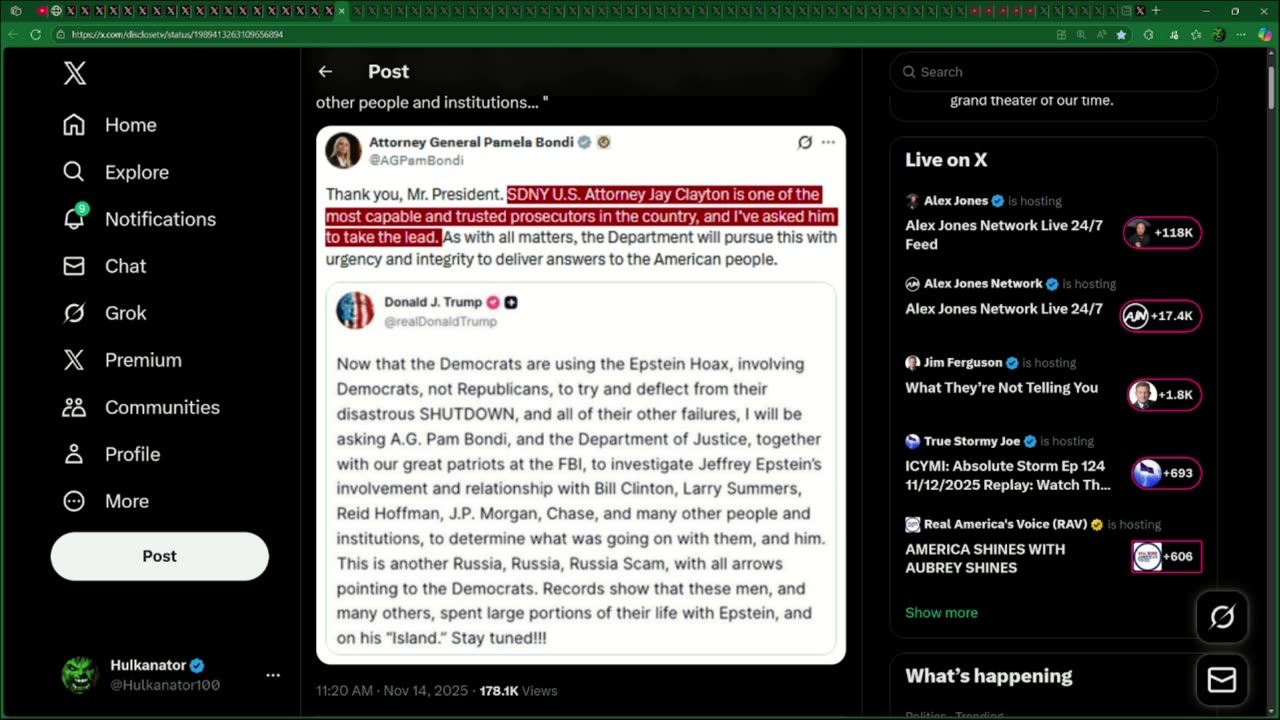This screenshot has width=1280, height=720.
Task: Open the floating Messages envelope button
Action: pyautogui.click(x=1222, y=680)
